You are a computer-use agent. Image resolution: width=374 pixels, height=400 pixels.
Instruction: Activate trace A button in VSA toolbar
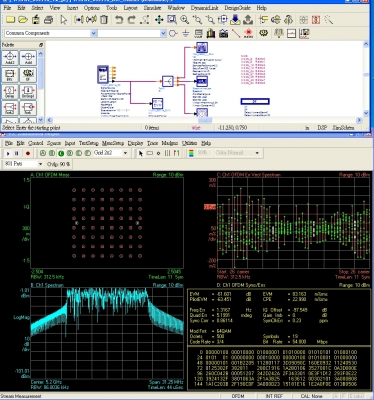(43, 153)
